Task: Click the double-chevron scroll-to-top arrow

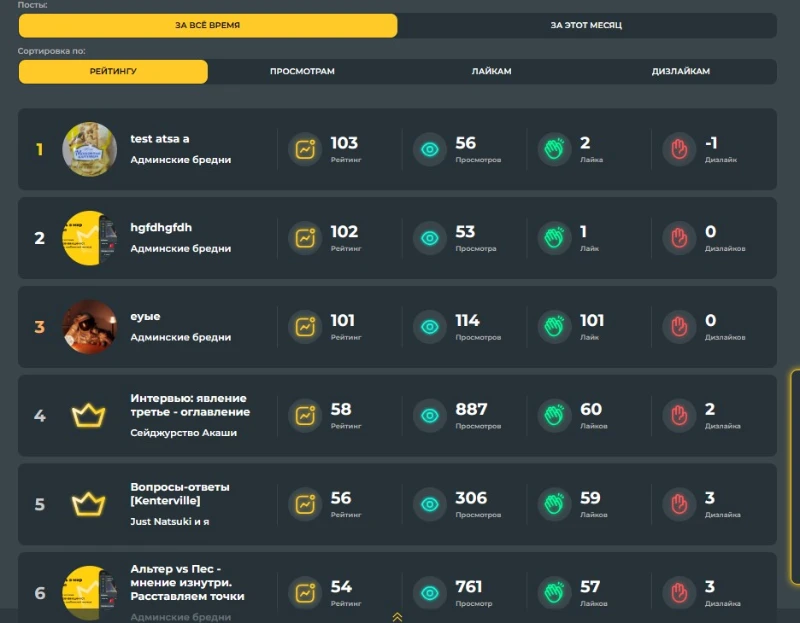Action: [397, 617]
